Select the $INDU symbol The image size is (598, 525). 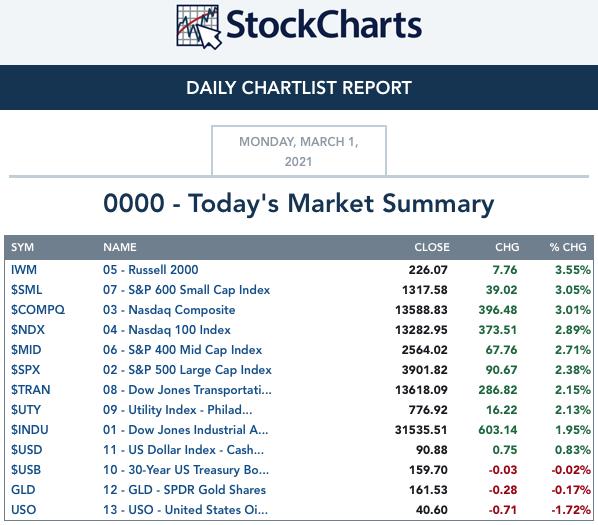pos(30,430)
